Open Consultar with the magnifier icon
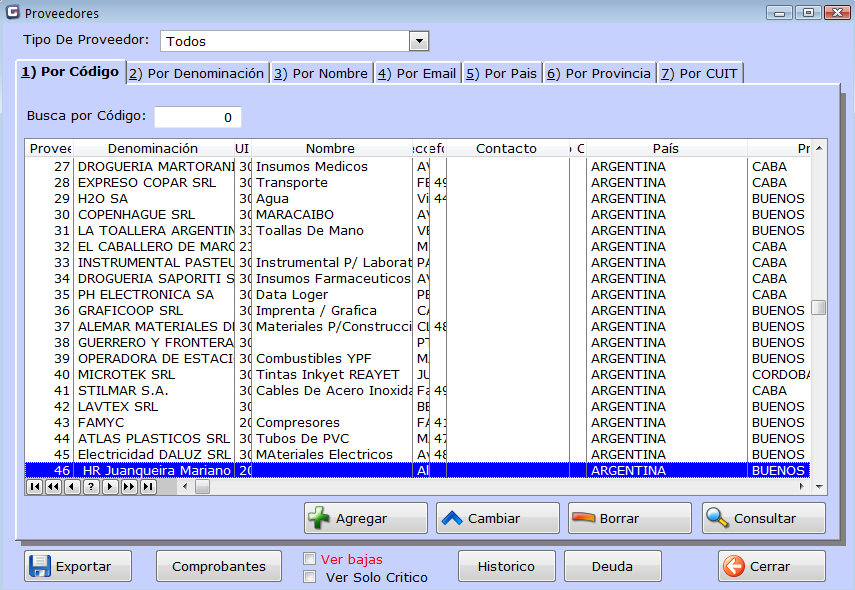 [x=717, y=518]
